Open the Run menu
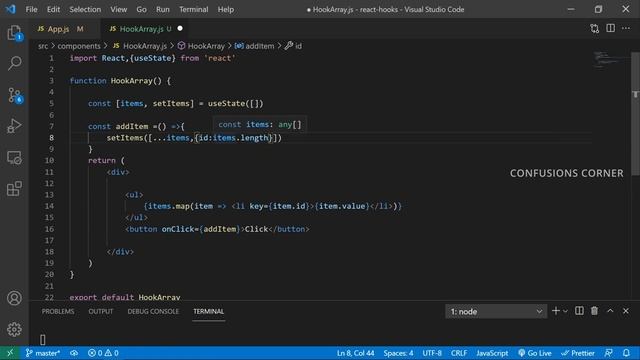 (162, 9)
